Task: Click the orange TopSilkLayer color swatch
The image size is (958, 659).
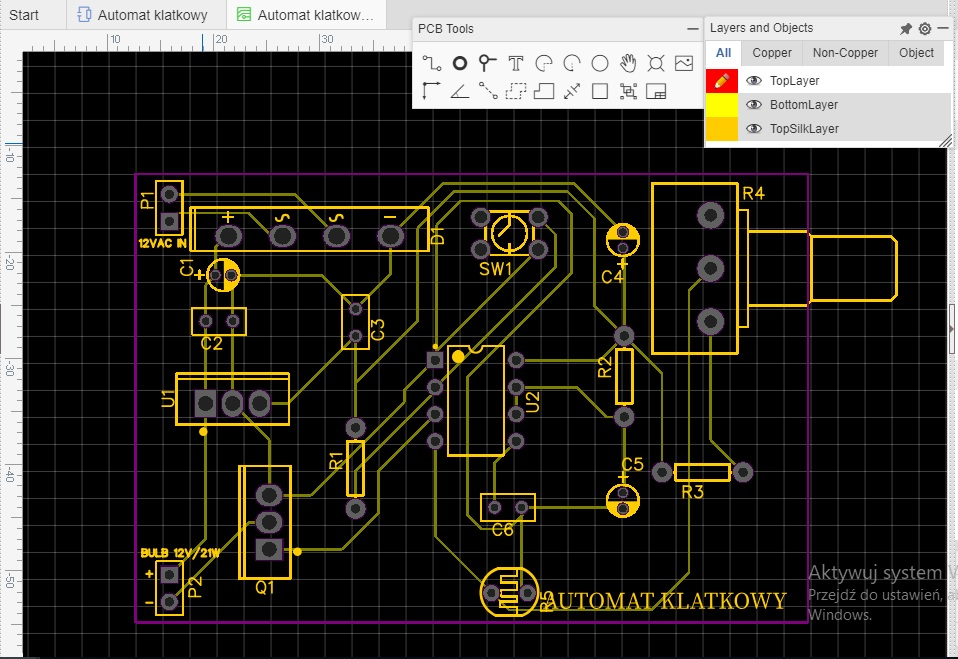Action: [722, 129]
